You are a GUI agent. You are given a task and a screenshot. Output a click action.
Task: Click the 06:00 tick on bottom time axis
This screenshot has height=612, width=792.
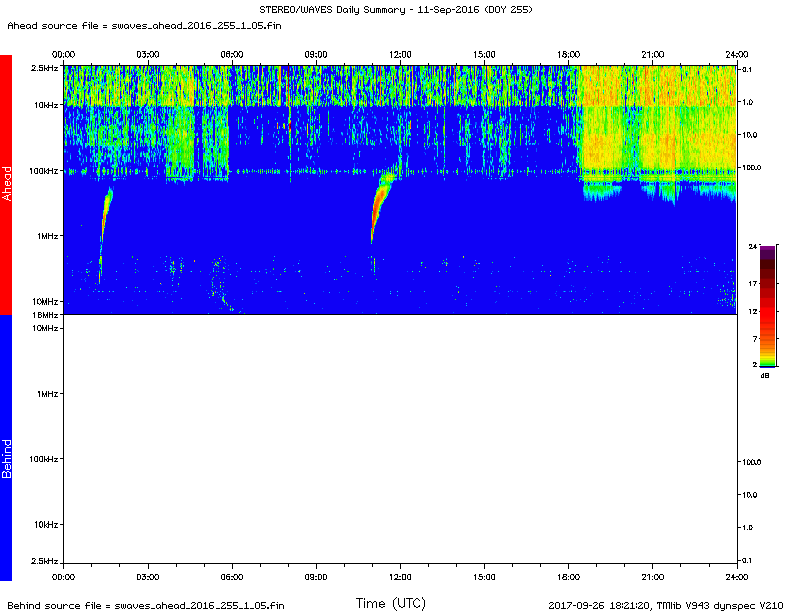[231, 576]
